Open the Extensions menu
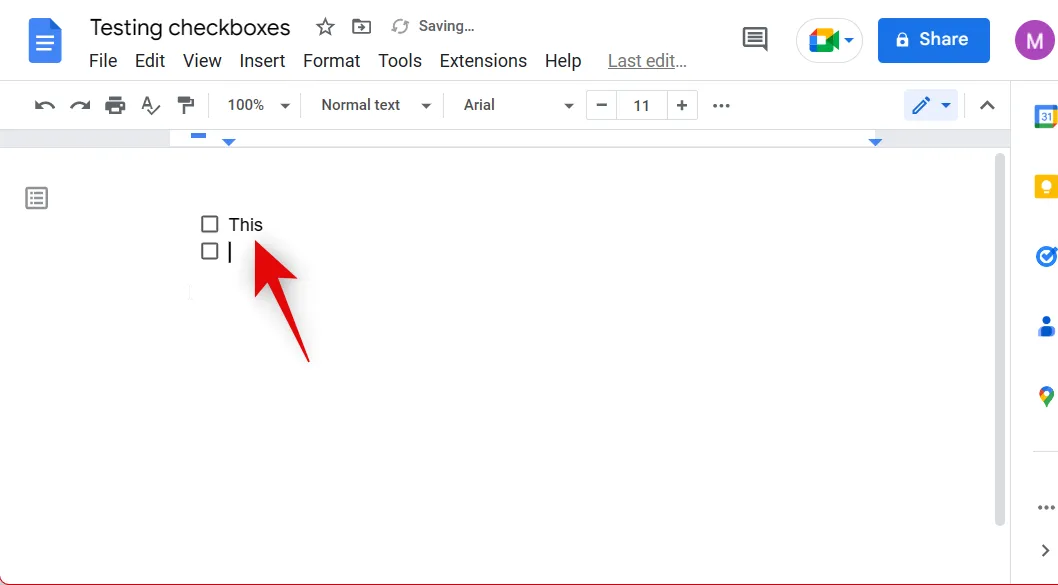This screenshot has width=1058, height=585. pyautogui.click(x=483, y=61)
